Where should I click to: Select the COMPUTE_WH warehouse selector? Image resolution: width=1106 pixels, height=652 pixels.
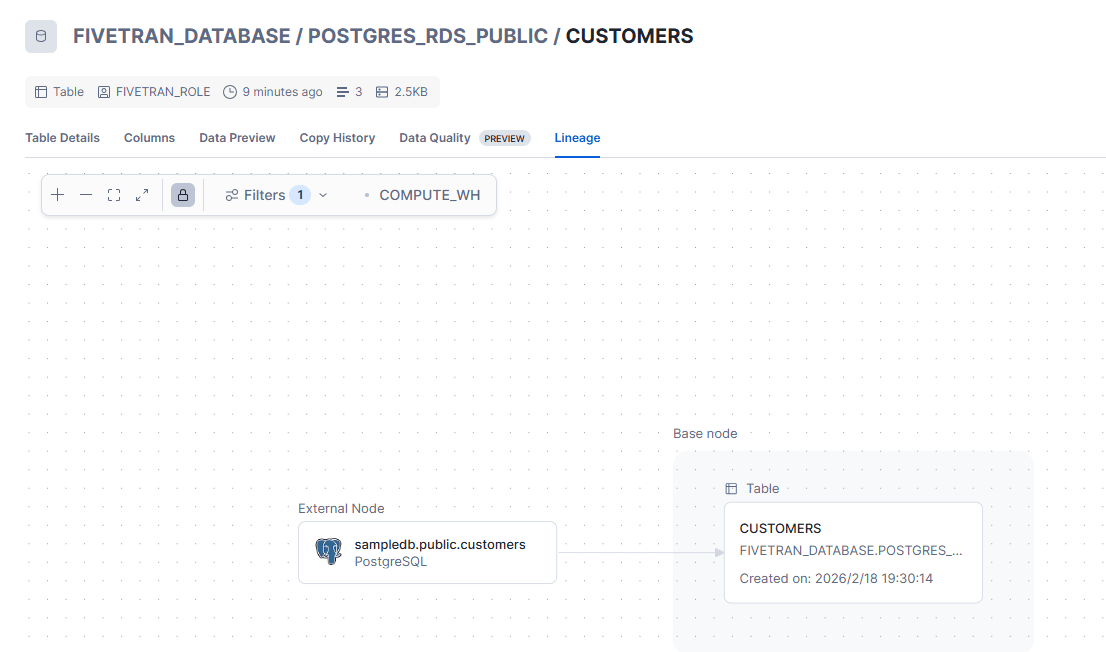(429, 195)
